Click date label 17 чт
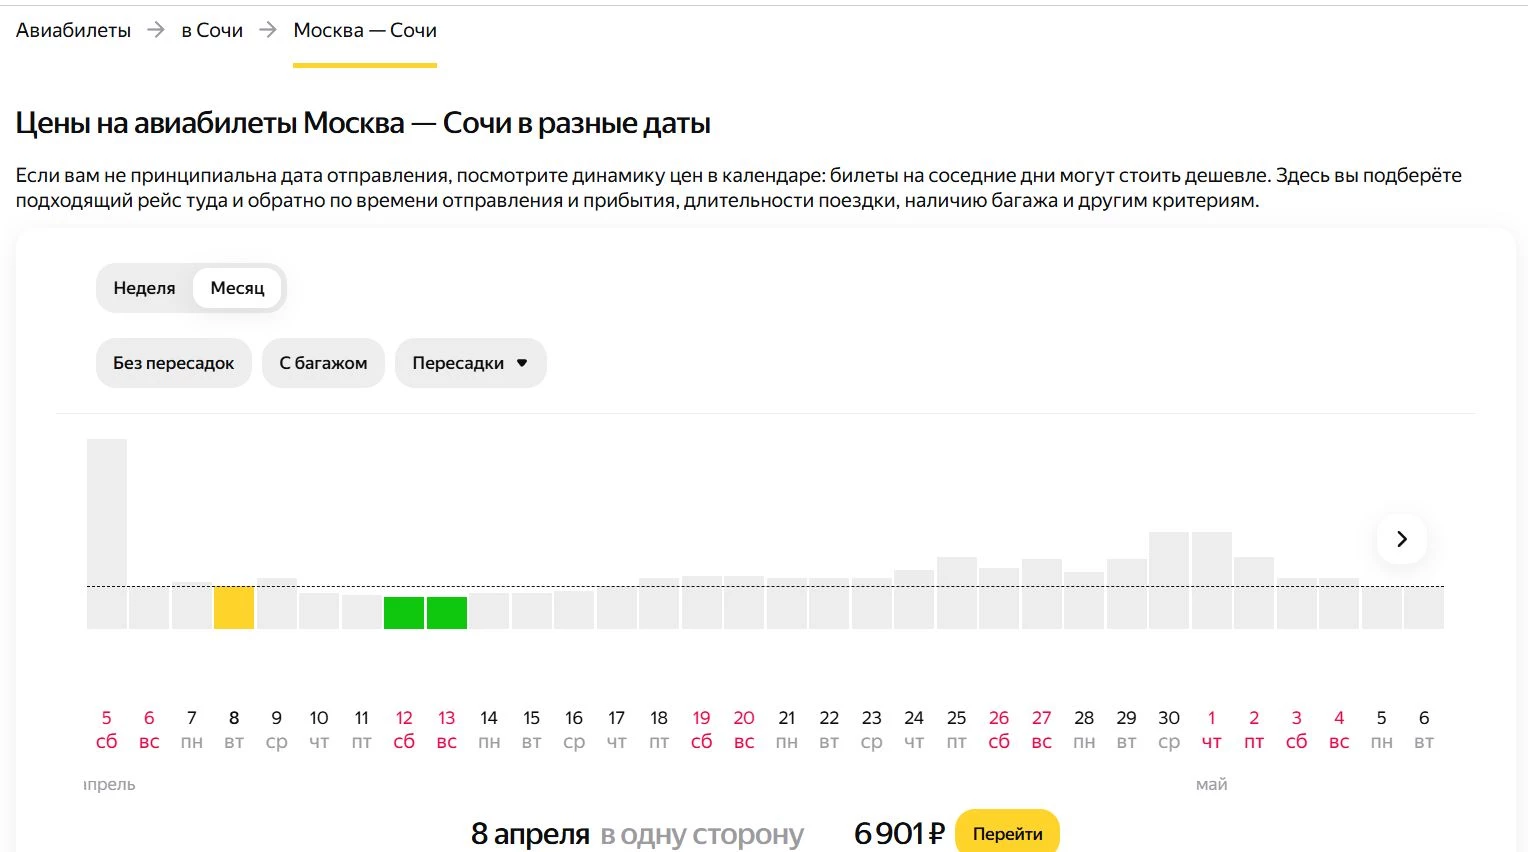Viewport: 1528px width, 852px height. coord(617,730)
